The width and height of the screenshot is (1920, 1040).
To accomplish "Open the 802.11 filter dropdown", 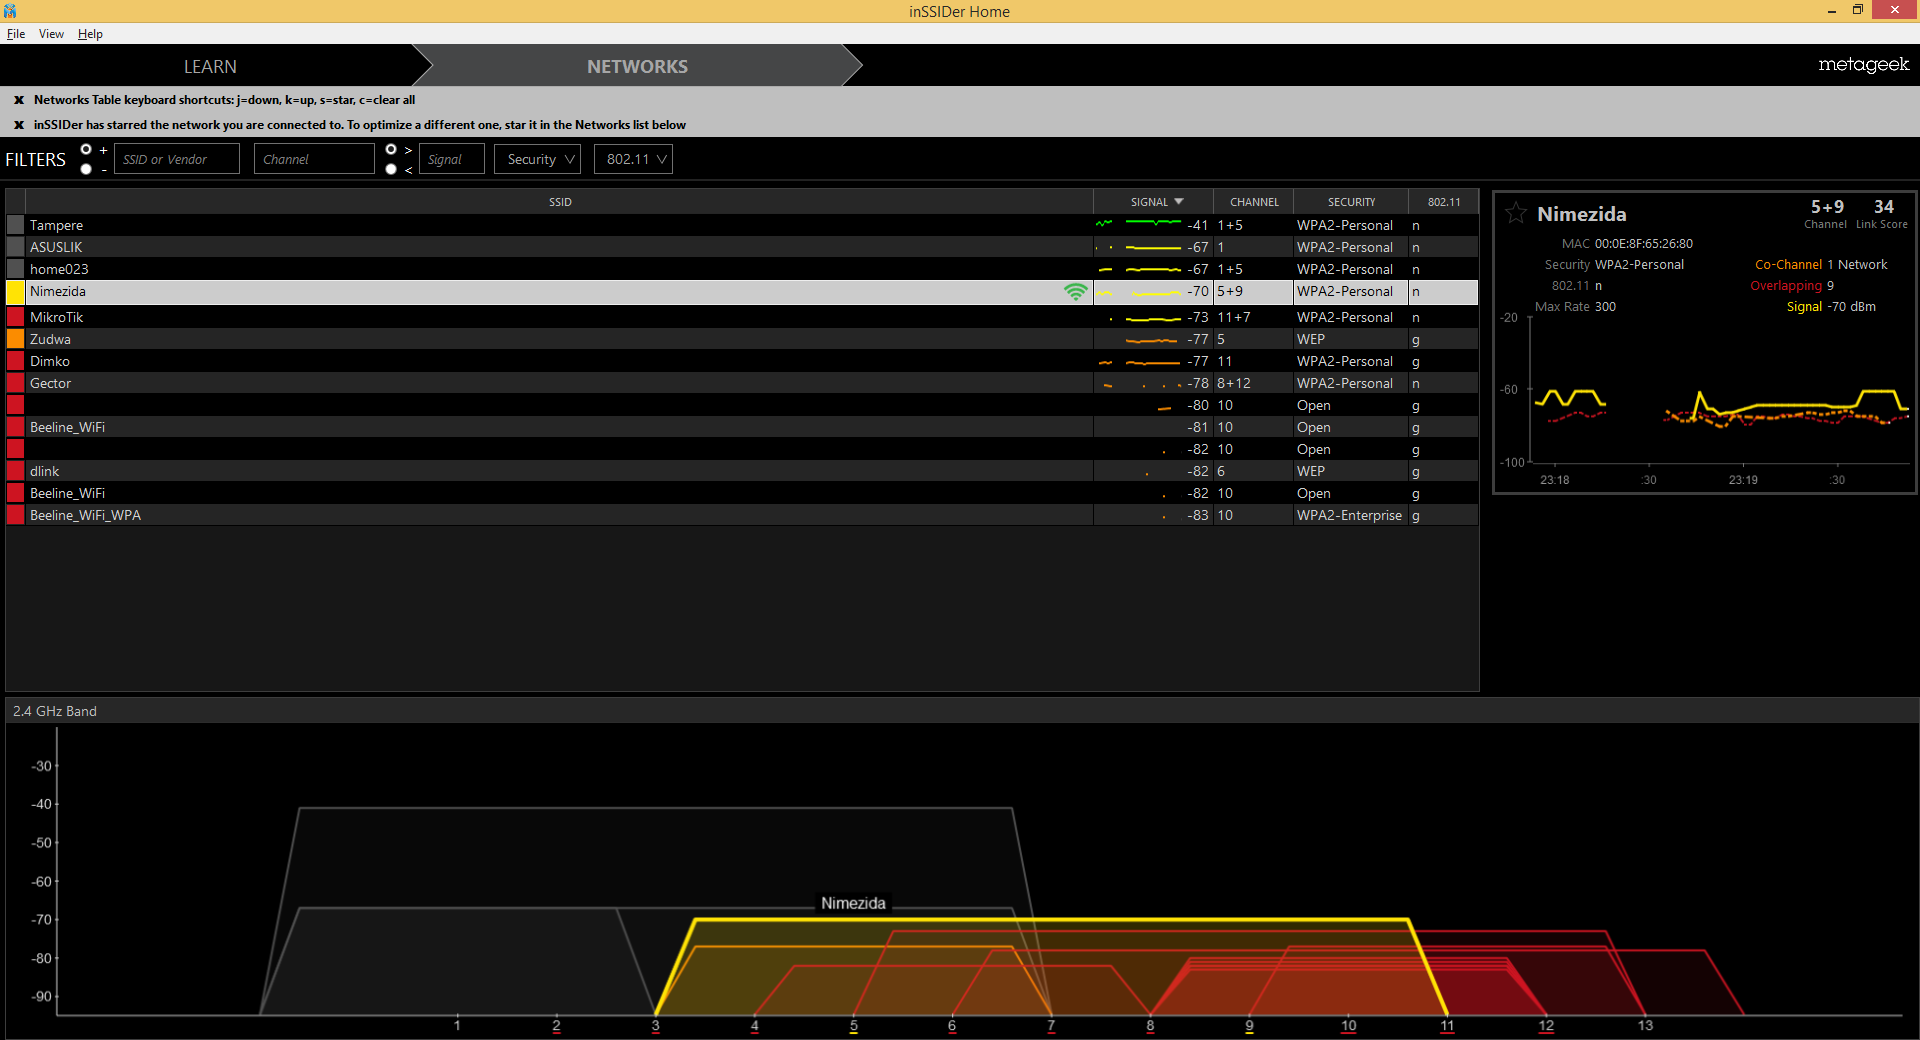I will [633, 159].
